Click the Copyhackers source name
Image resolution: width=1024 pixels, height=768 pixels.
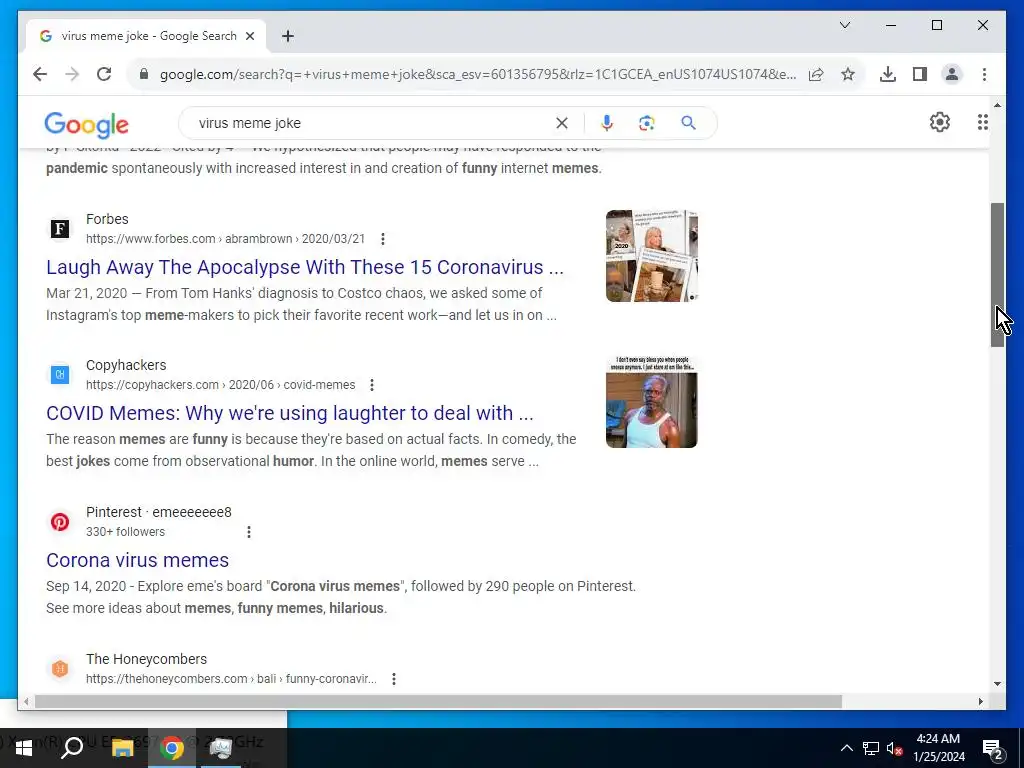126,366
